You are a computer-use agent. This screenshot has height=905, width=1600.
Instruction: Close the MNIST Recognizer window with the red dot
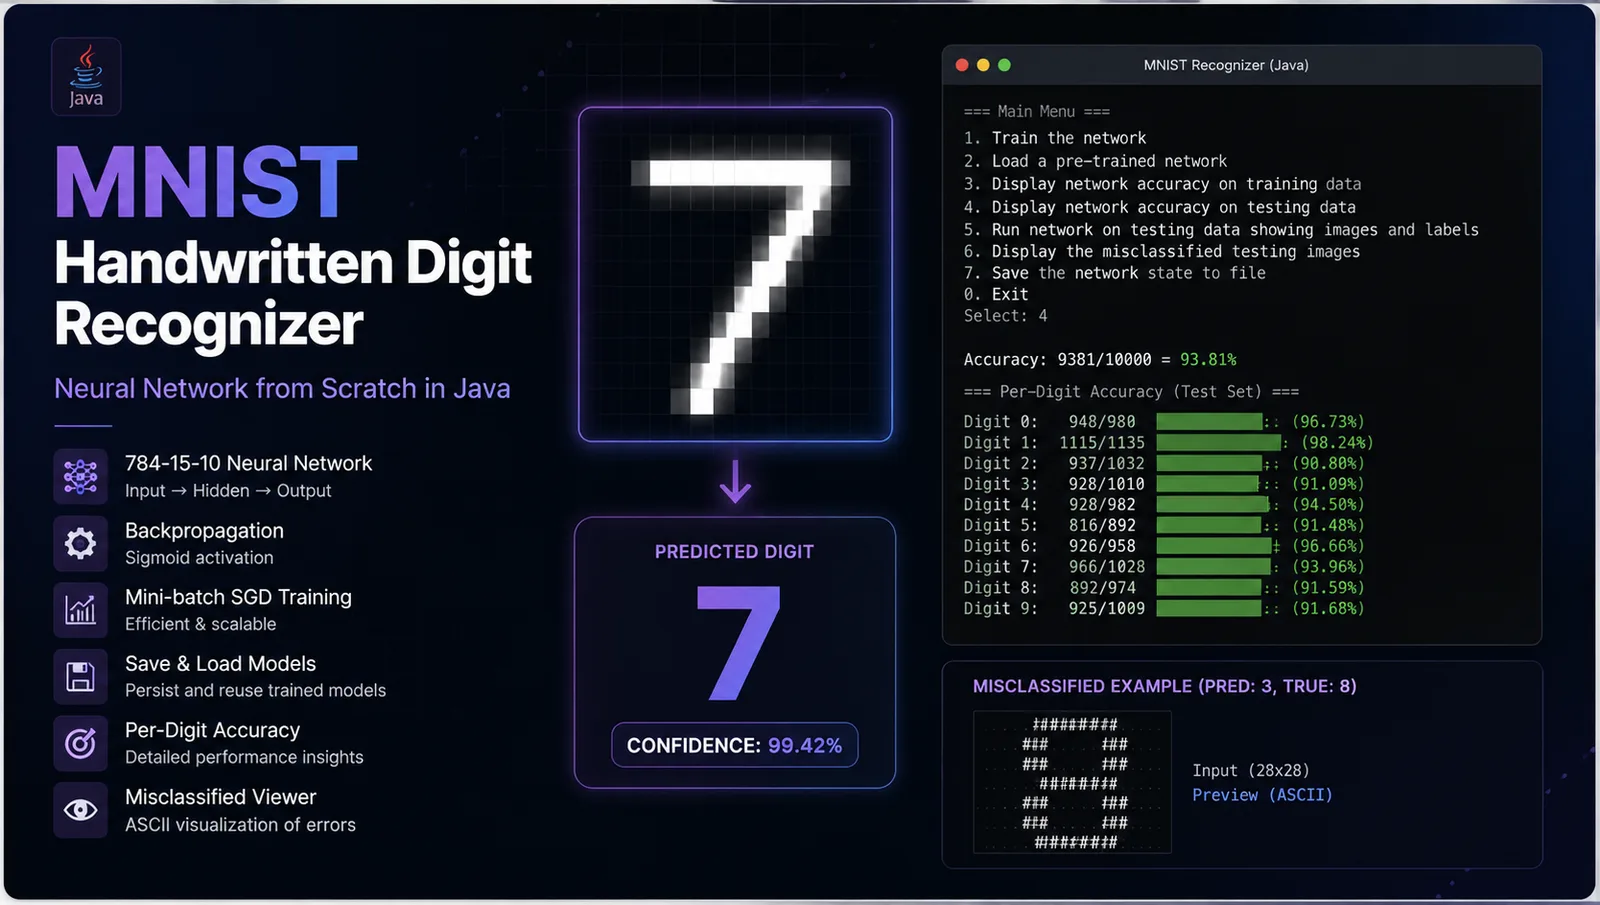click(962, 65)
